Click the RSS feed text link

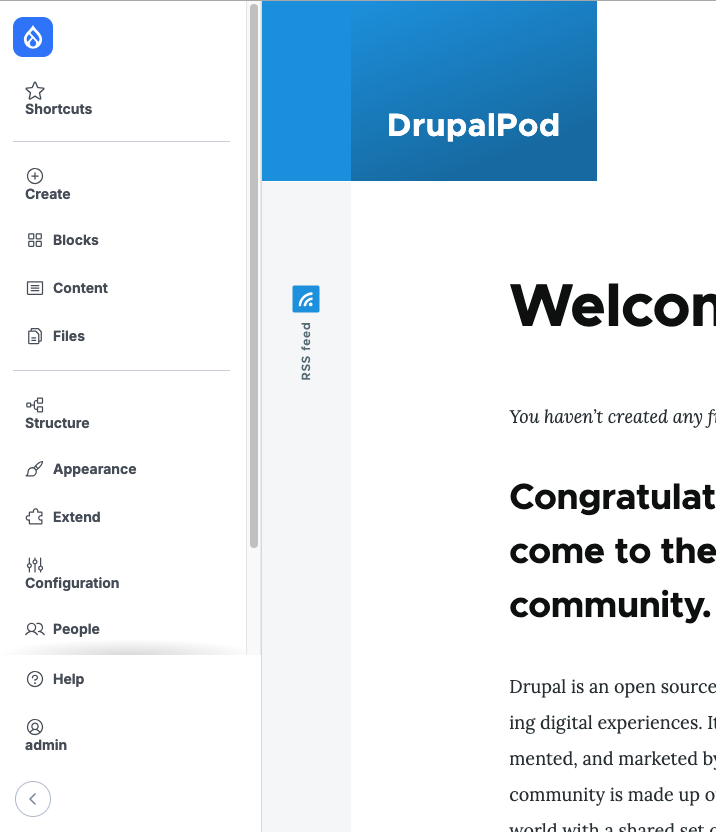point(306,351)
